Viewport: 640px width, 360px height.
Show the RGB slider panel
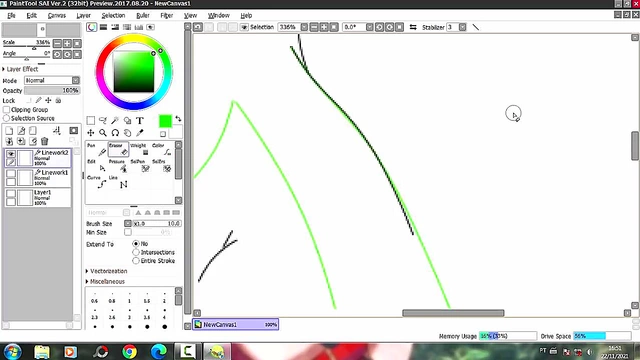pyautogui.click(x=103, y=27)
